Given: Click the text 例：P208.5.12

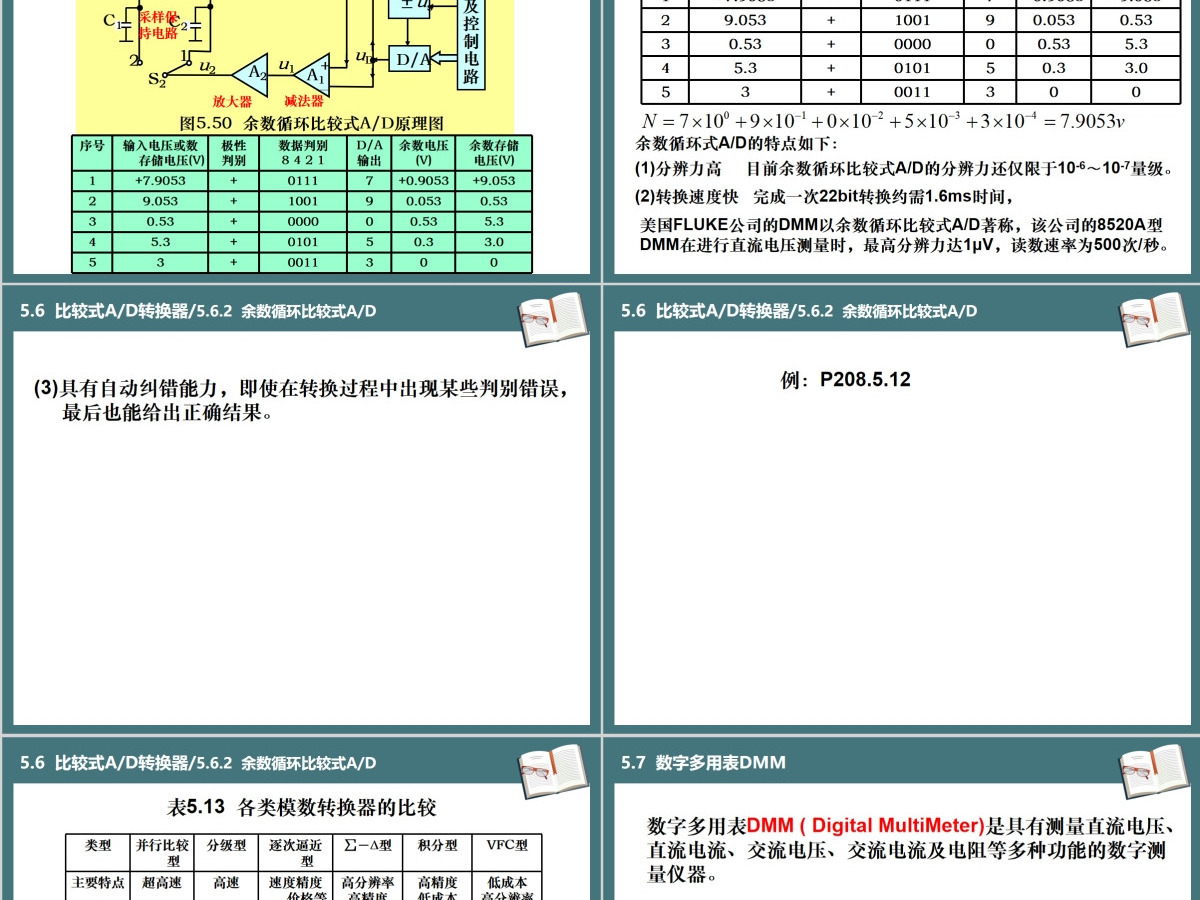Looking at the screenshot, I should tap(846, 379).
